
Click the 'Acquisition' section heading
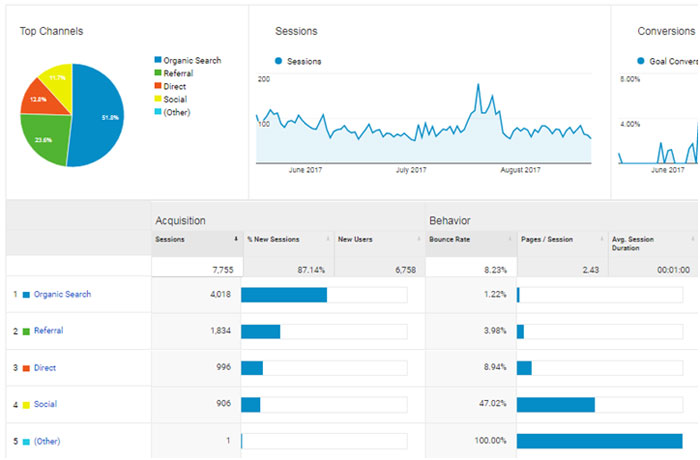pyautogui.click(x=180, y=221)
